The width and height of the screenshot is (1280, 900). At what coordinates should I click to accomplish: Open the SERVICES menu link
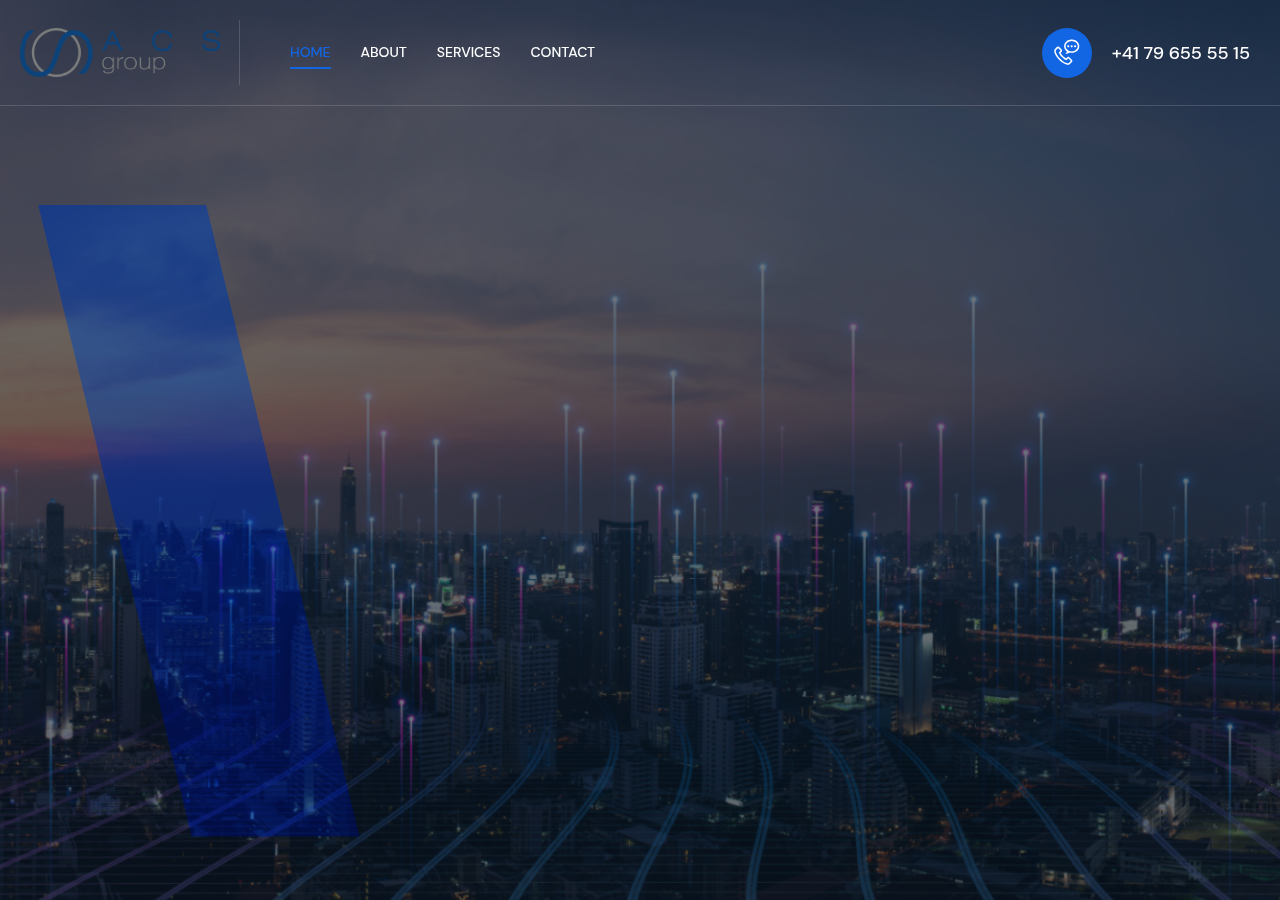(469, 52)
